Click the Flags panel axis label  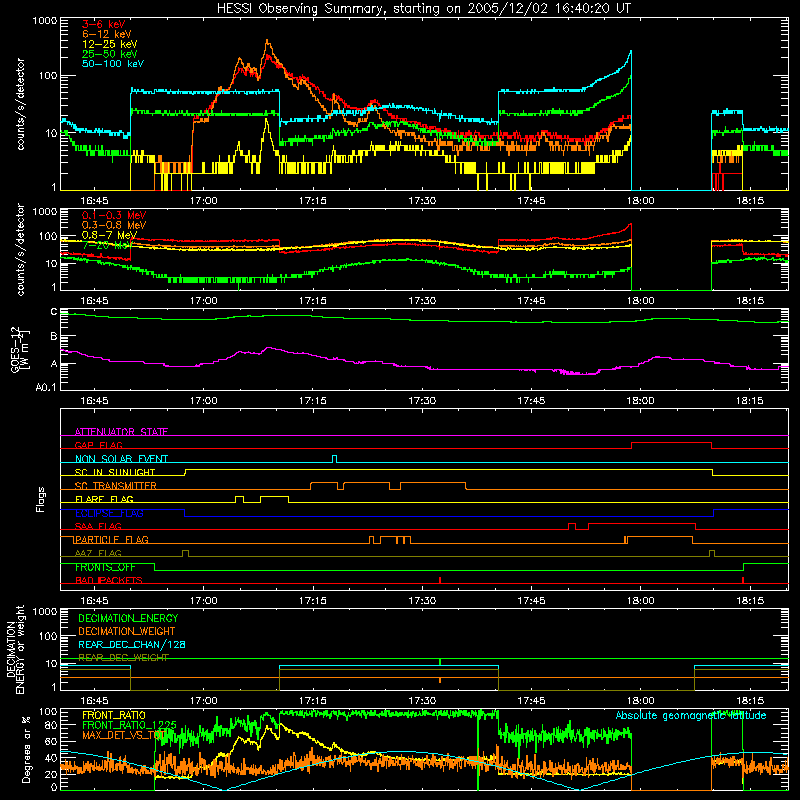[41, 499]
